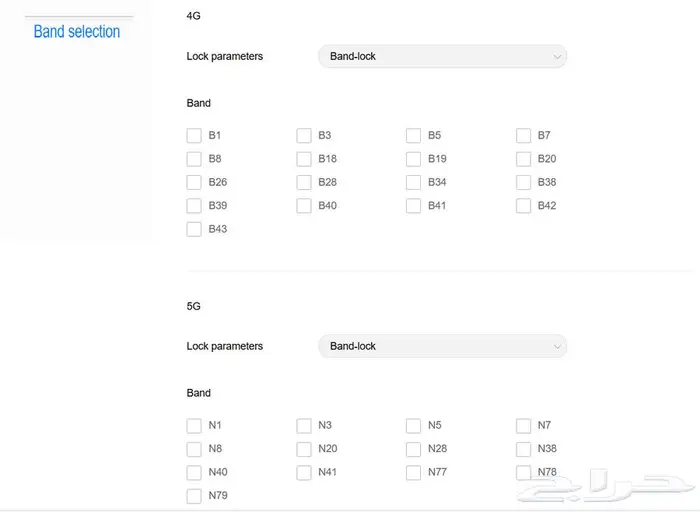This screenshot has height=512, width=700.
Task: Open the 5G Lock parameters dropdown
Action: pos(442,346)
